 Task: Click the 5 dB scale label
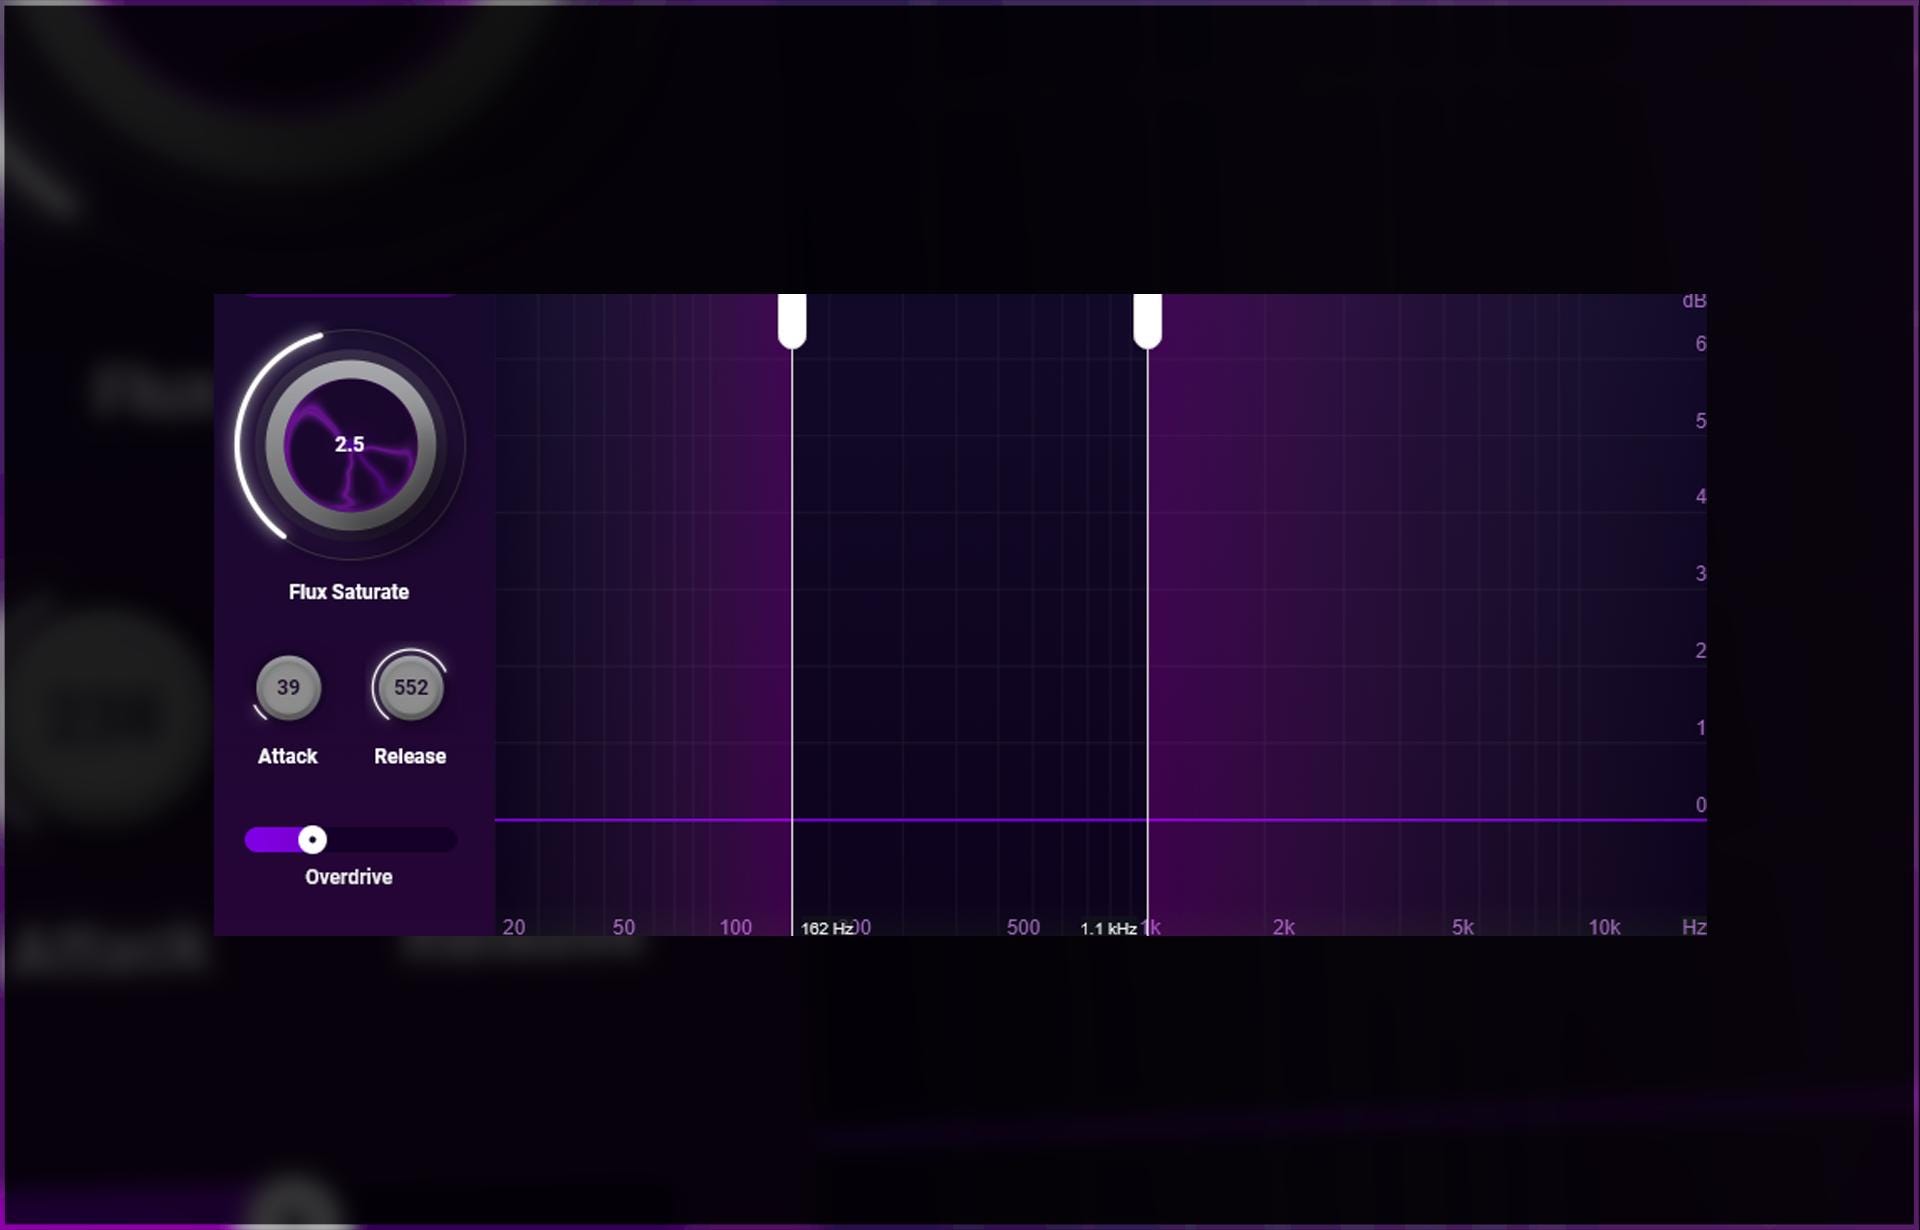(x=1700, y=421)
